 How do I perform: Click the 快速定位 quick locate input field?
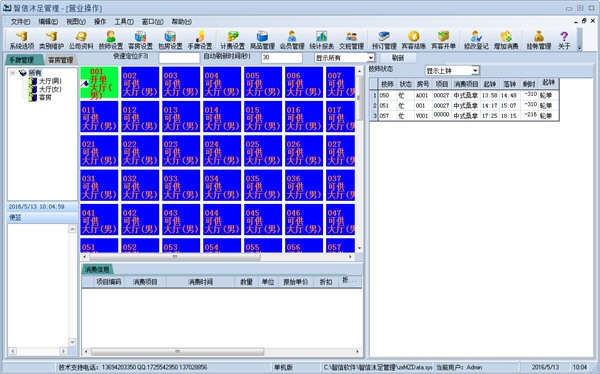(x=179, y=58)
